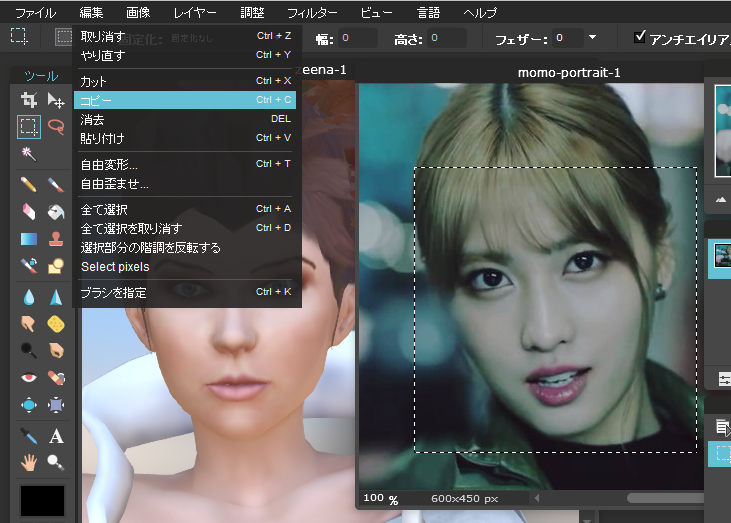Viewport: 731px width, 523px height.
Task: Select the Clone Stamp tool
Action: tap(56, 239)
